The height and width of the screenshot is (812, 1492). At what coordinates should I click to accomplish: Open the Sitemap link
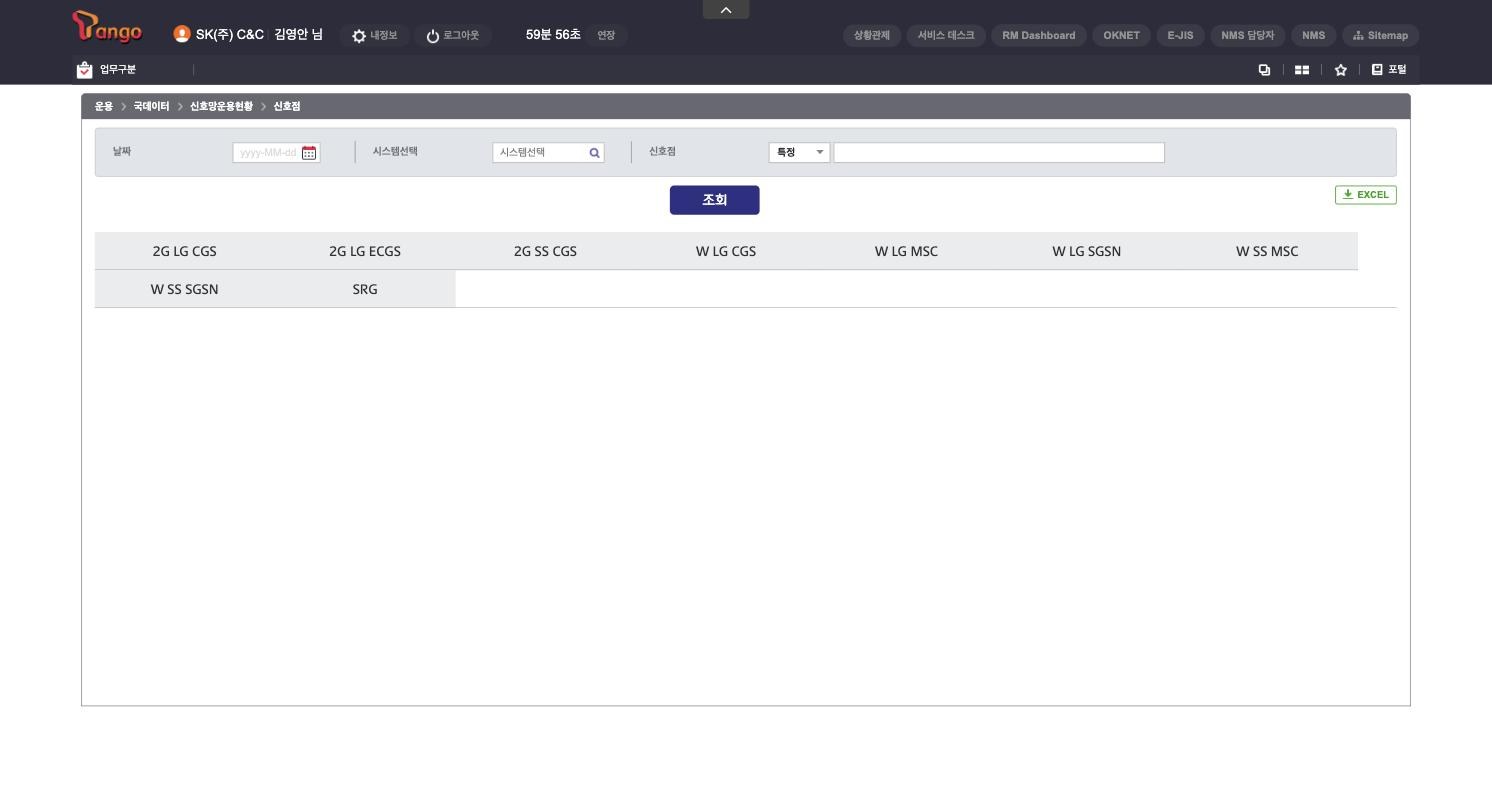point(1381,36)
